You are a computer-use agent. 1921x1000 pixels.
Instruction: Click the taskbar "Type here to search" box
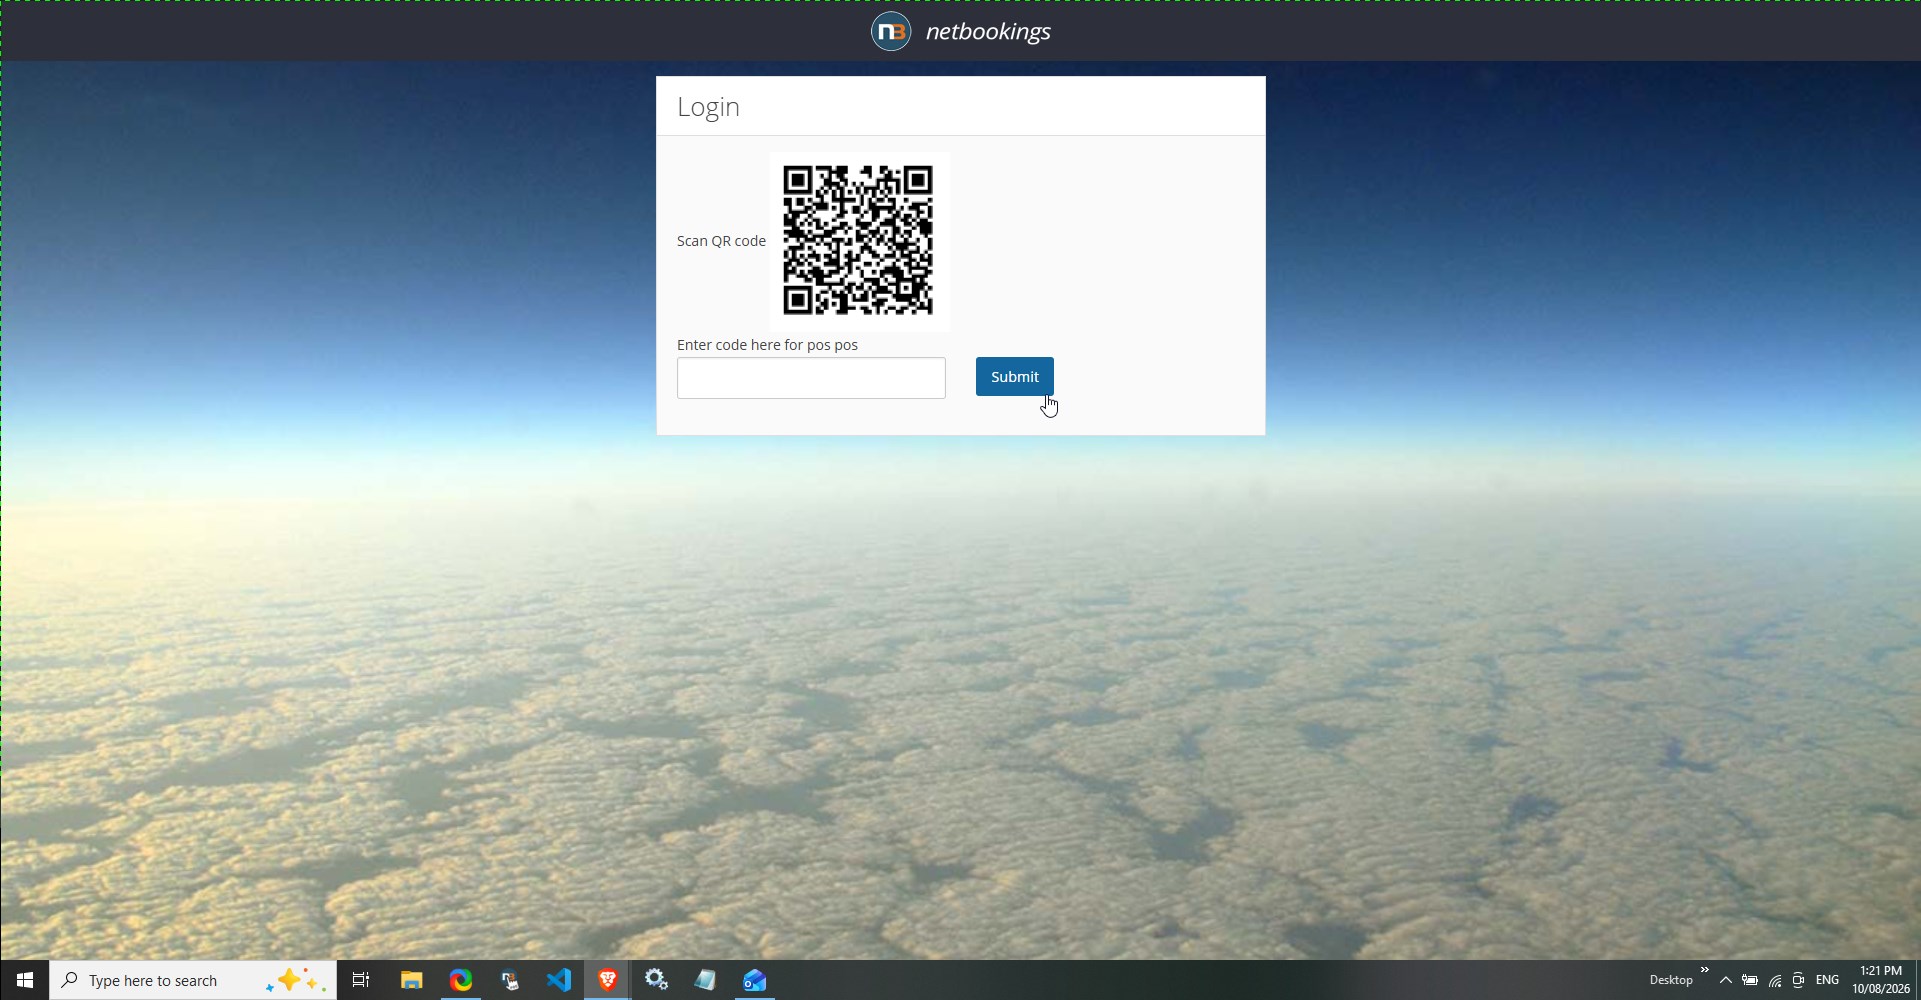tap(193, 980)
